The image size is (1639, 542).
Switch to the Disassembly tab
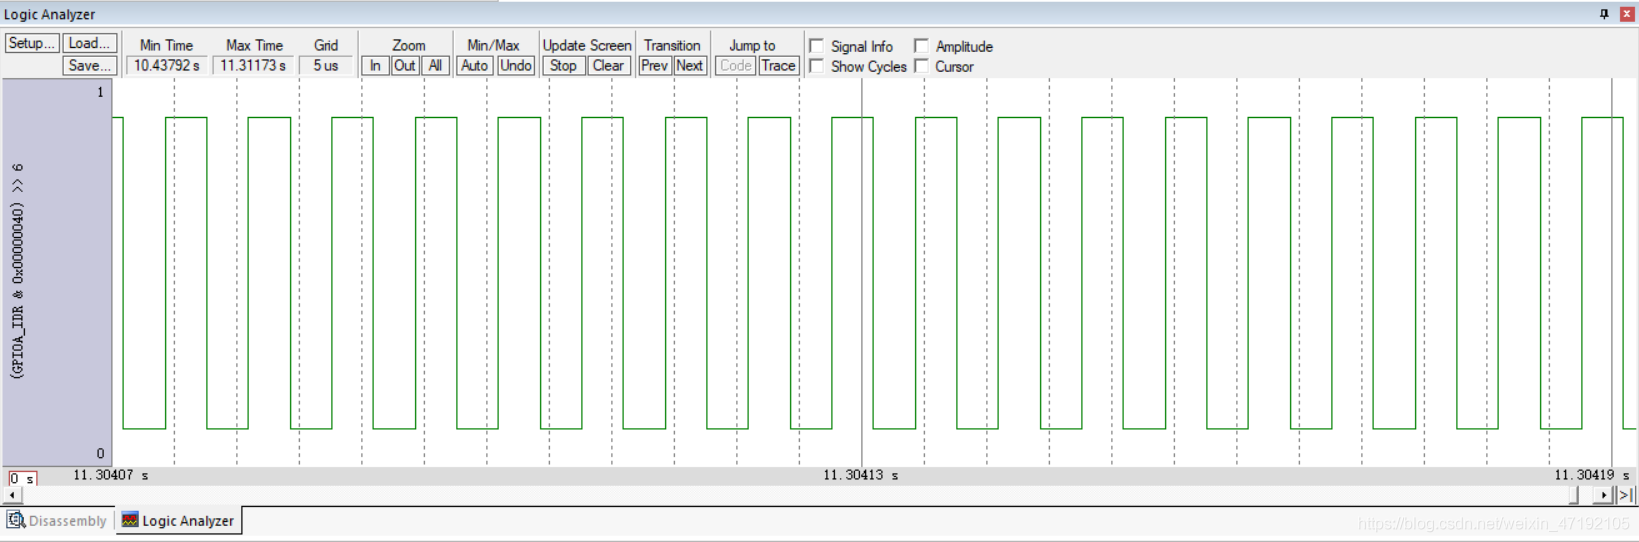pyautogui.click(x=57, y=520)
